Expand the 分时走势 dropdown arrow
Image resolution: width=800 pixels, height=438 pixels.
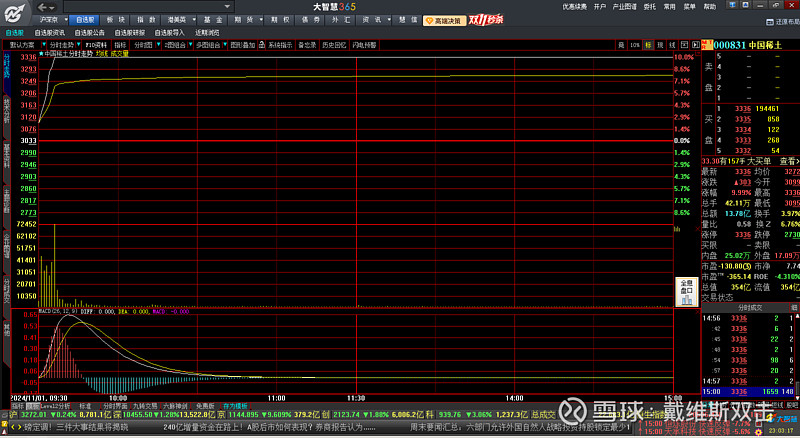(79, 45)
